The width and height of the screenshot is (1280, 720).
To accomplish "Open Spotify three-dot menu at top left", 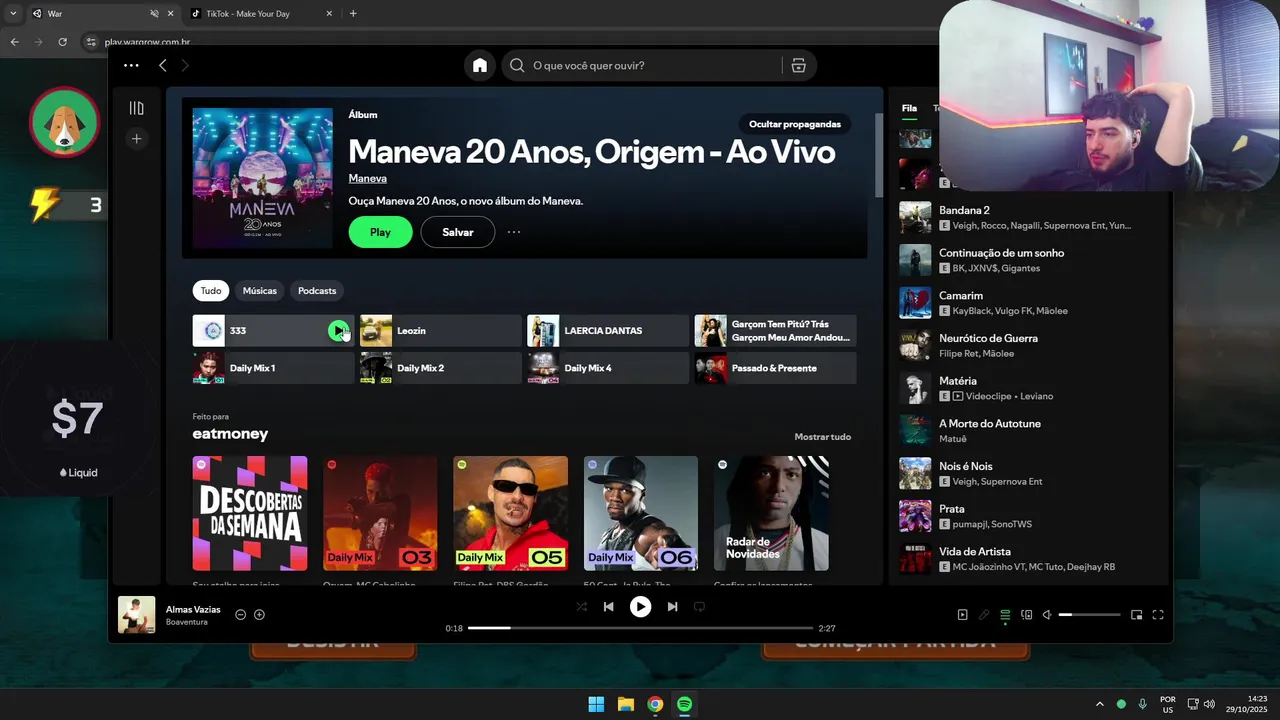I will click(x=131, y=65).
